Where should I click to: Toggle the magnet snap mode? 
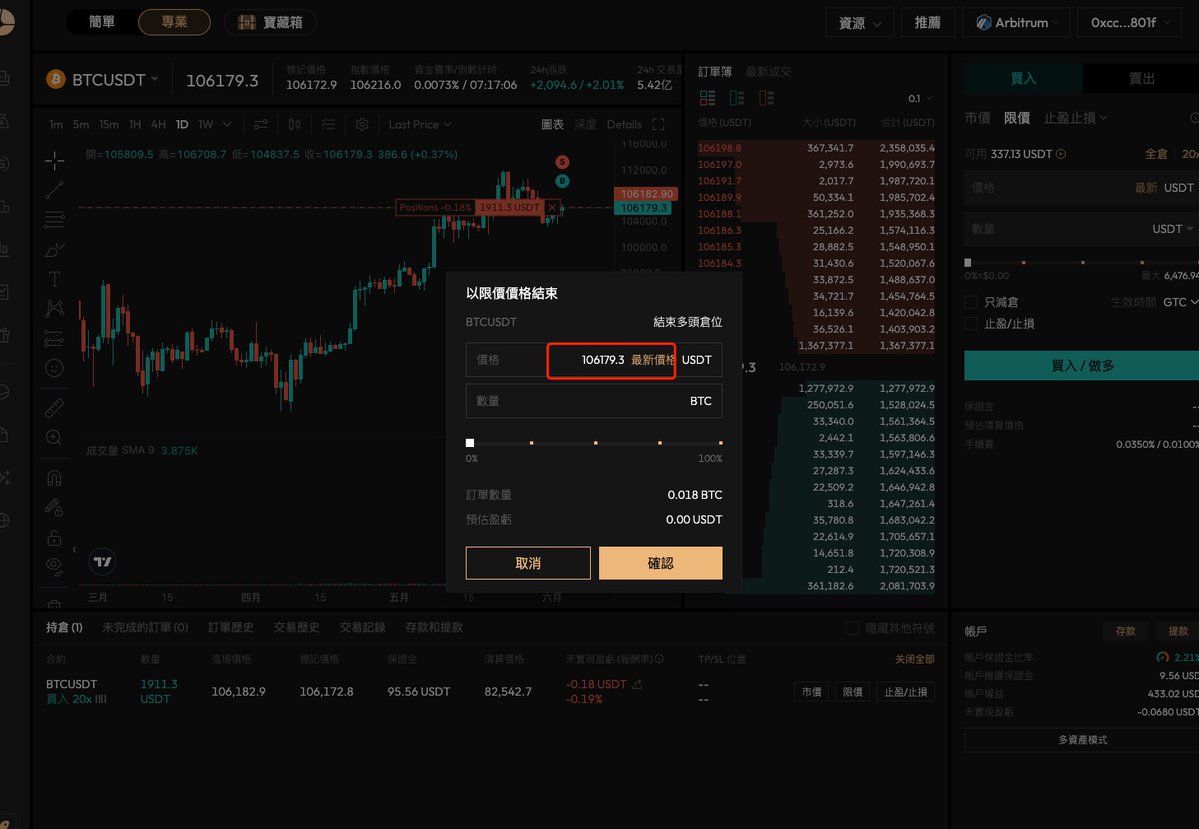54,478
